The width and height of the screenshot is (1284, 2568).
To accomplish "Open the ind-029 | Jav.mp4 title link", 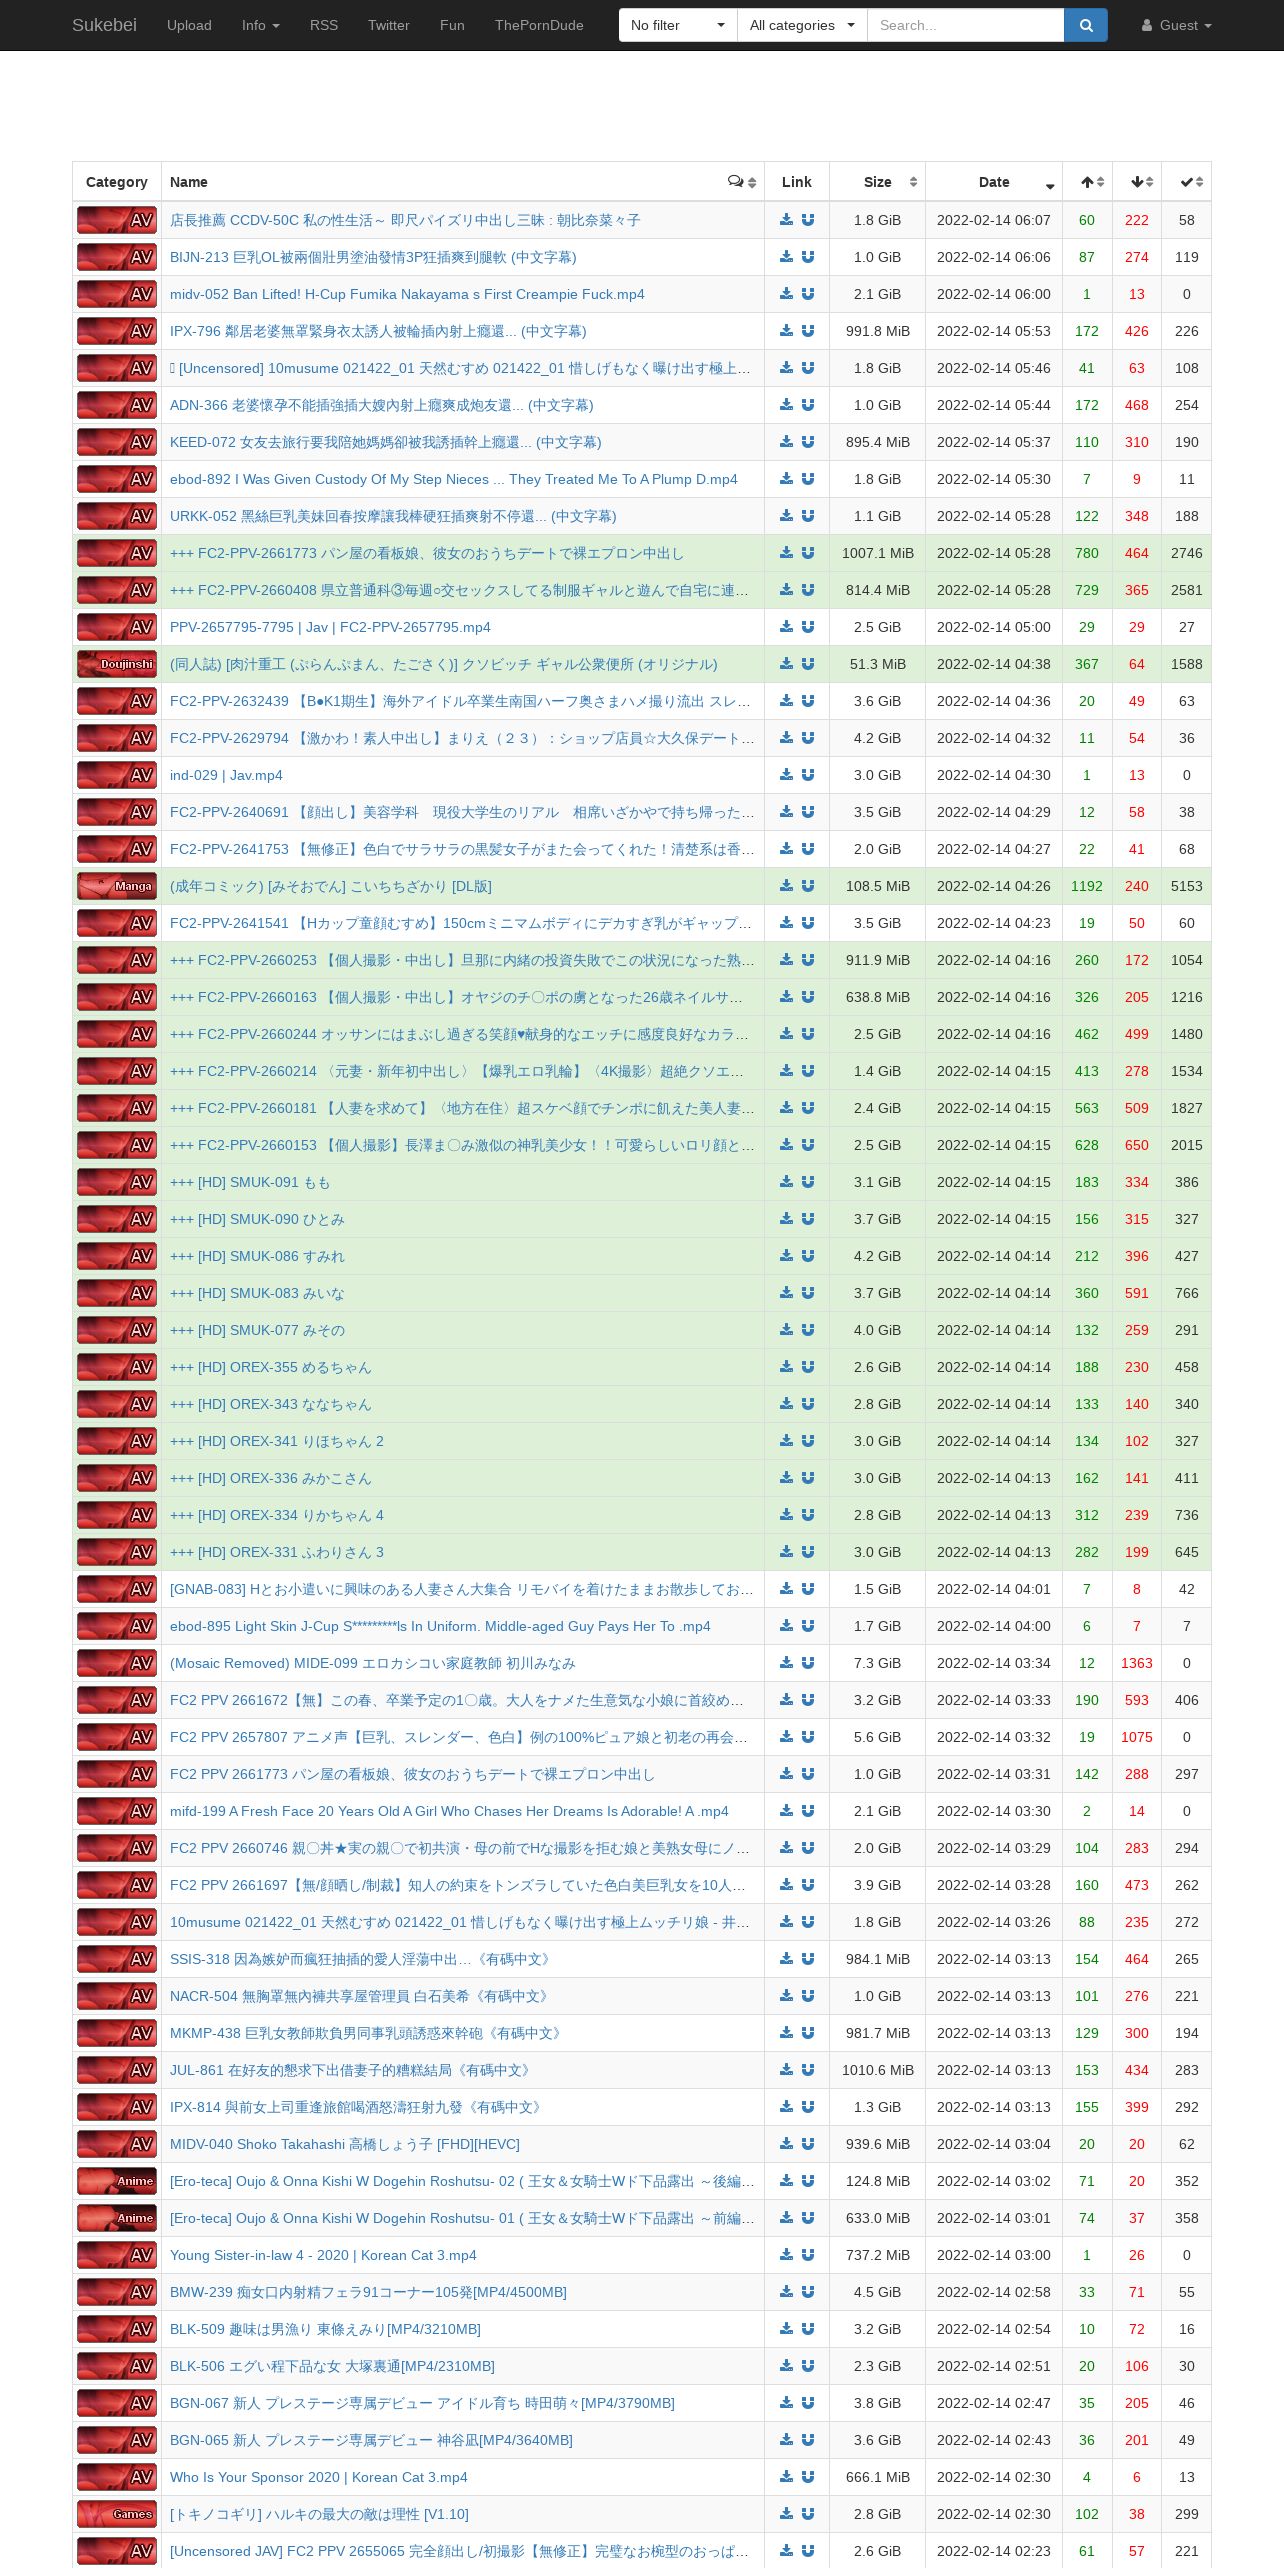I will point(226,775).
